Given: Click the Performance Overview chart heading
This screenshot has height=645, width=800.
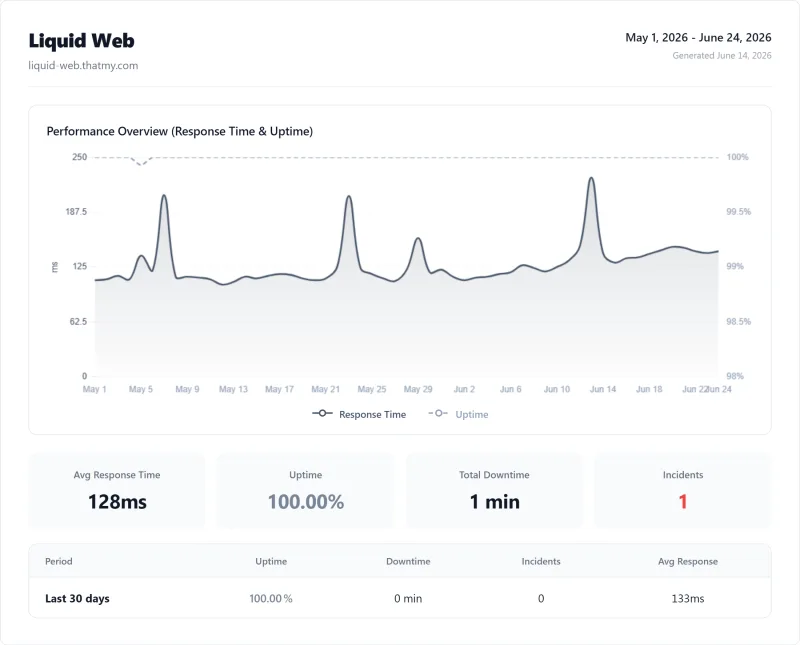Looking at the screenshot, I should (180, 131).
